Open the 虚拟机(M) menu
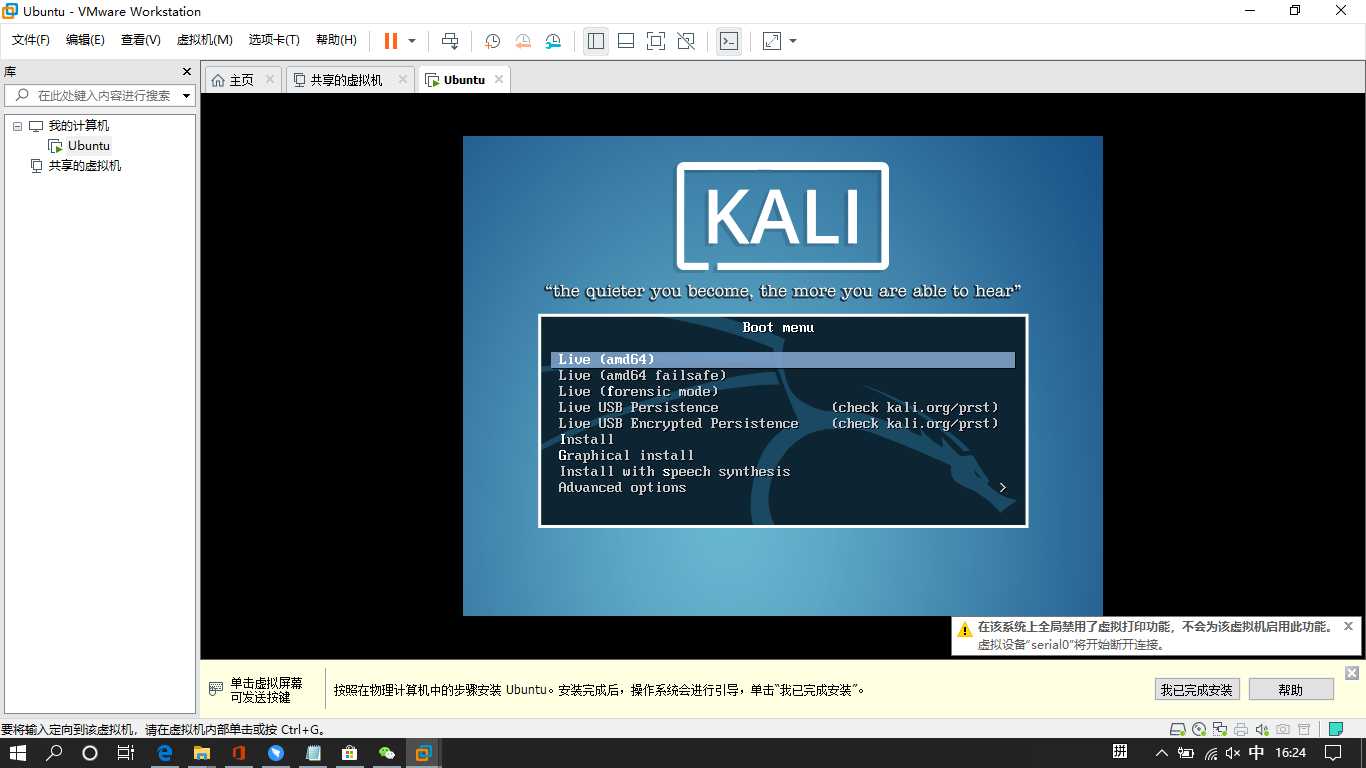 [205, 40]
